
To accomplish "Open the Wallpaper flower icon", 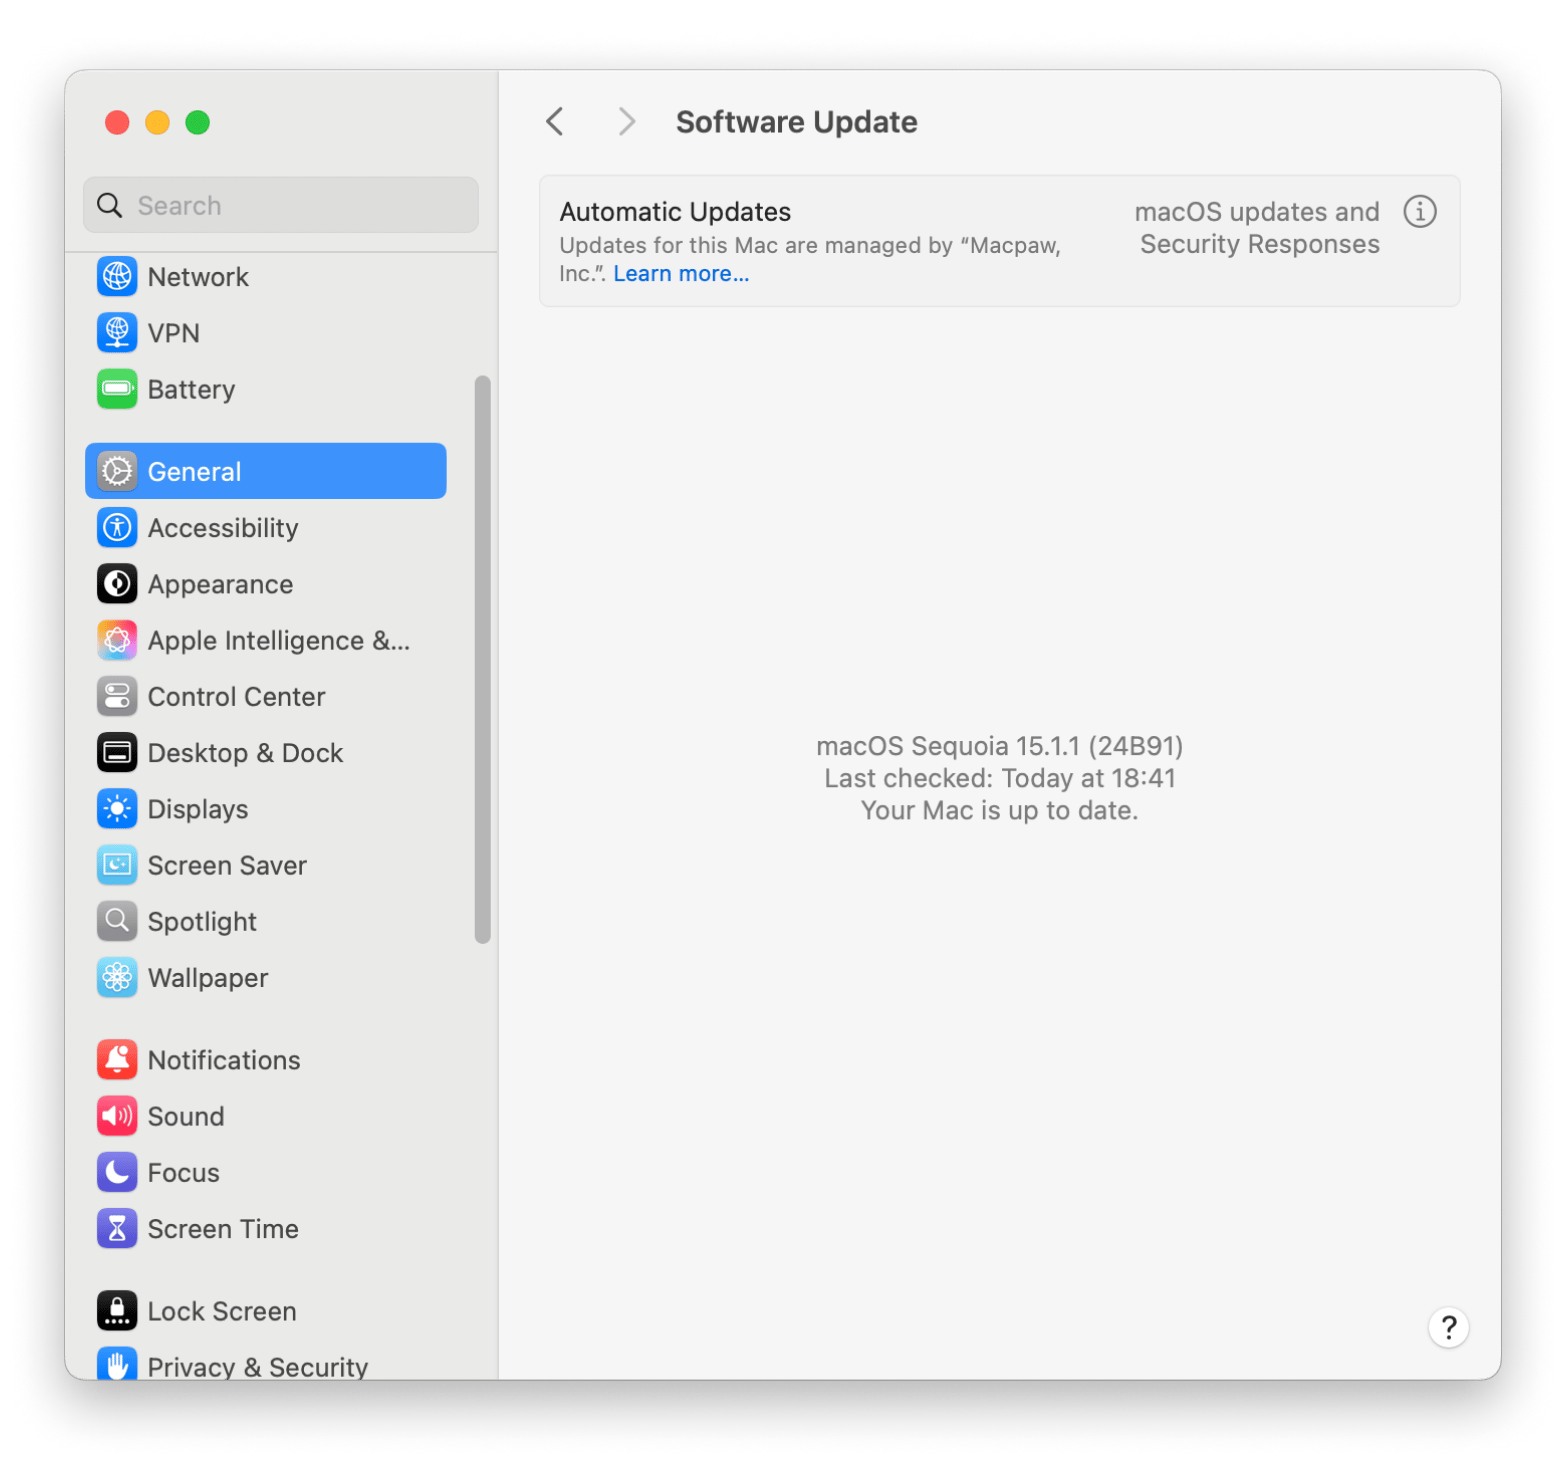I will click(x=117, y=977).
